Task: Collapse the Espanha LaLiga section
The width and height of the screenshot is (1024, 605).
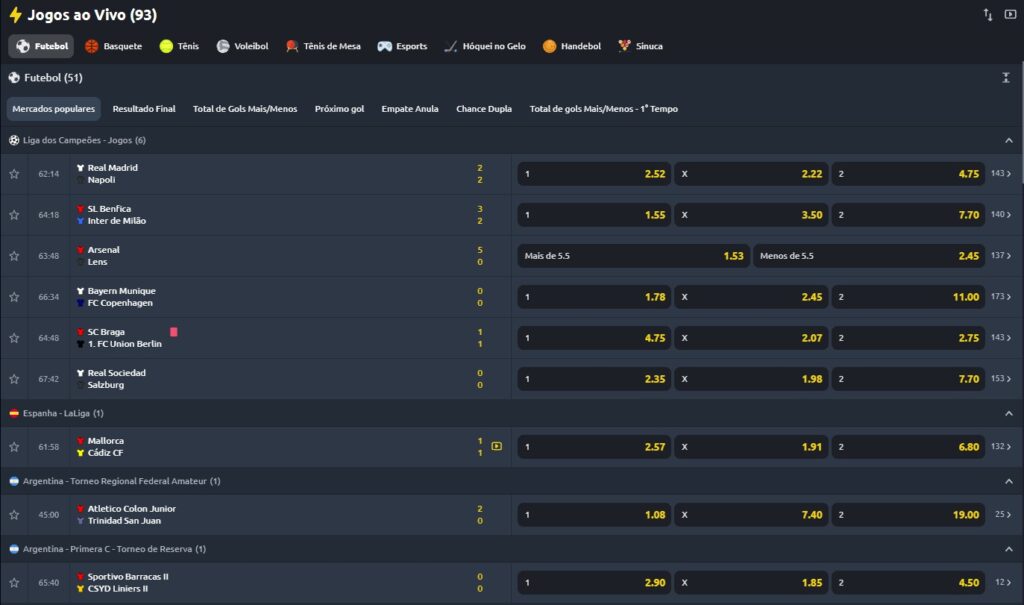Action: coord(1007,413)
